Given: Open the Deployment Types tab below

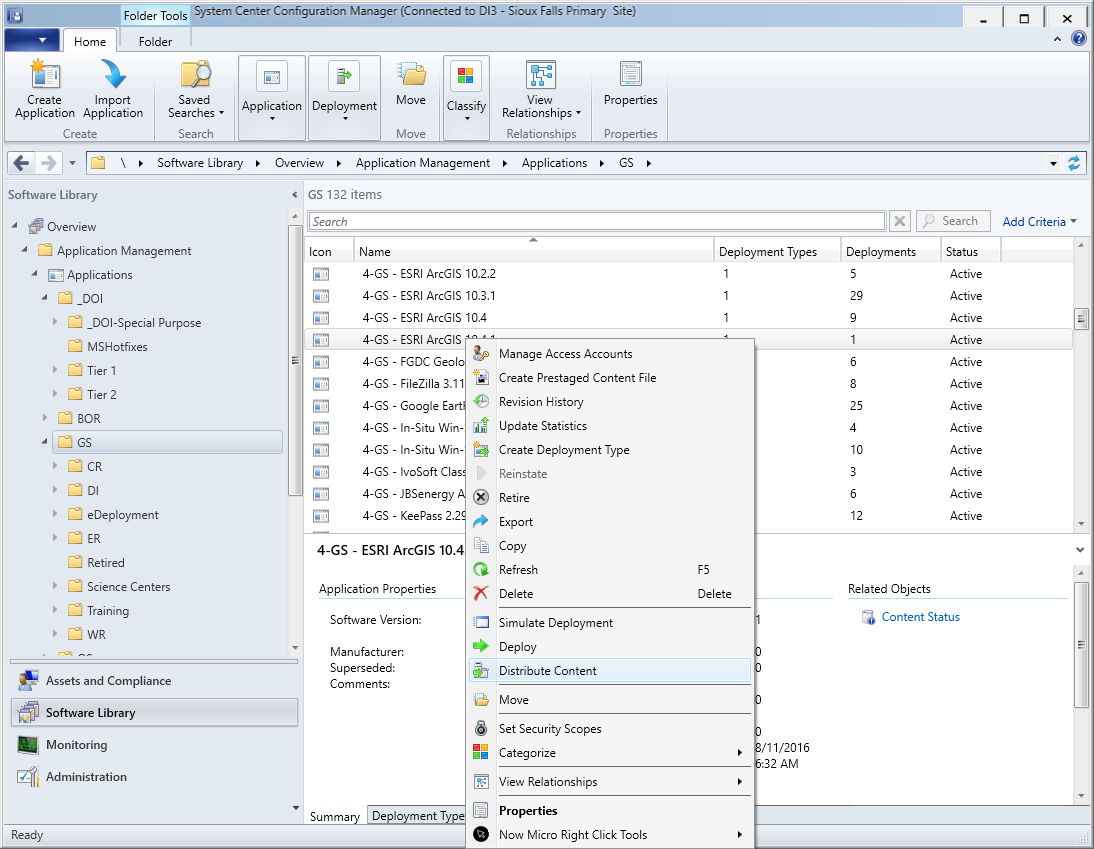Looking at the screenshot, I should point(417,816).
